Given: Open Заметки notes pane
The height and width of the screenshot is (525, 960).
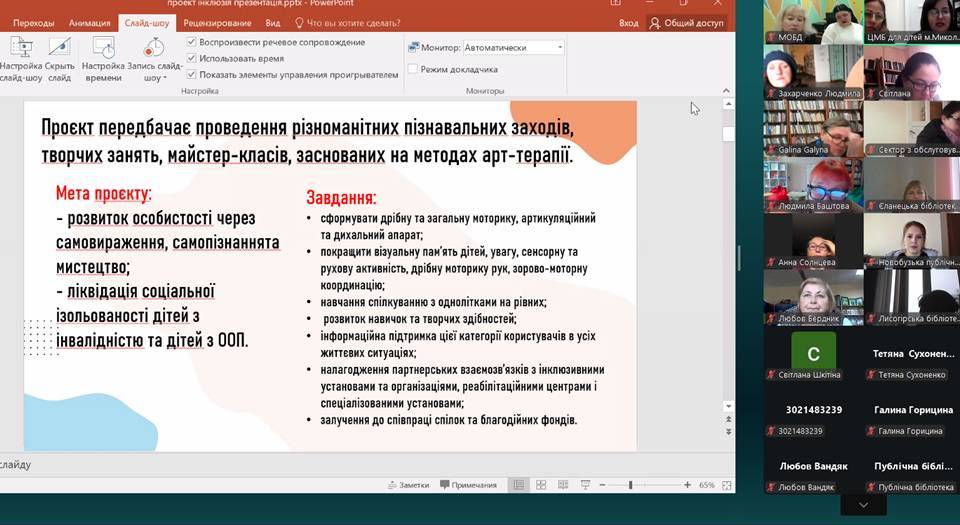Looking at the screenshot, I should click(x=408, y=485).
